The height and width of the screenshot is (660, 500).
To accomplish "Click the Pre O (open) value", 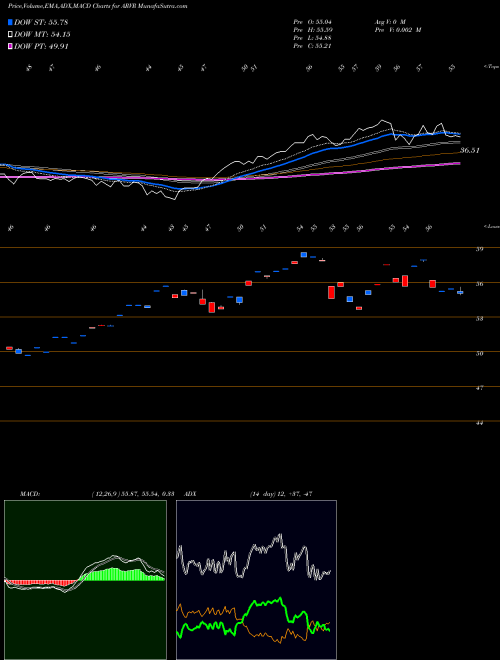I will [x=314, y=21].
